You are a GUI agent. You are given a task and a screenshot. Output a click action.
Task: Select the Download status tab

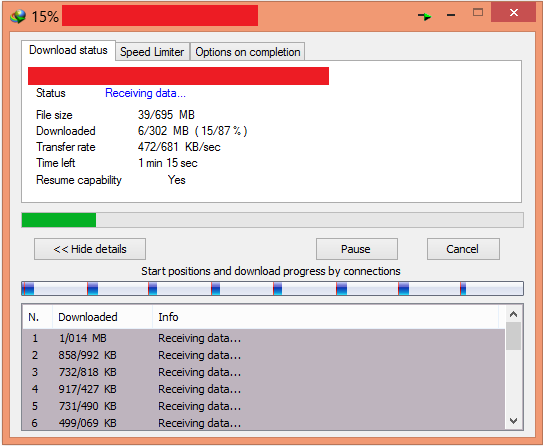68,50
